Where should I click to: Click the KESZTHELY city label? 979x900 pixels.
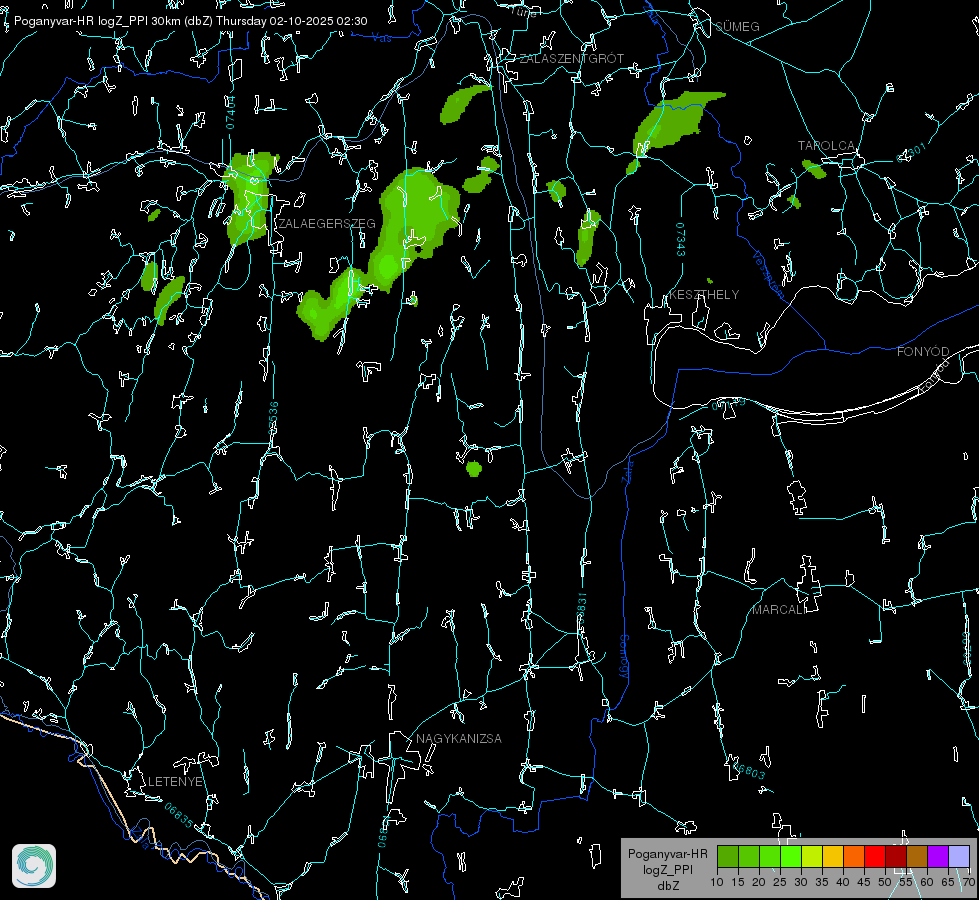click(x=704, y=294)
